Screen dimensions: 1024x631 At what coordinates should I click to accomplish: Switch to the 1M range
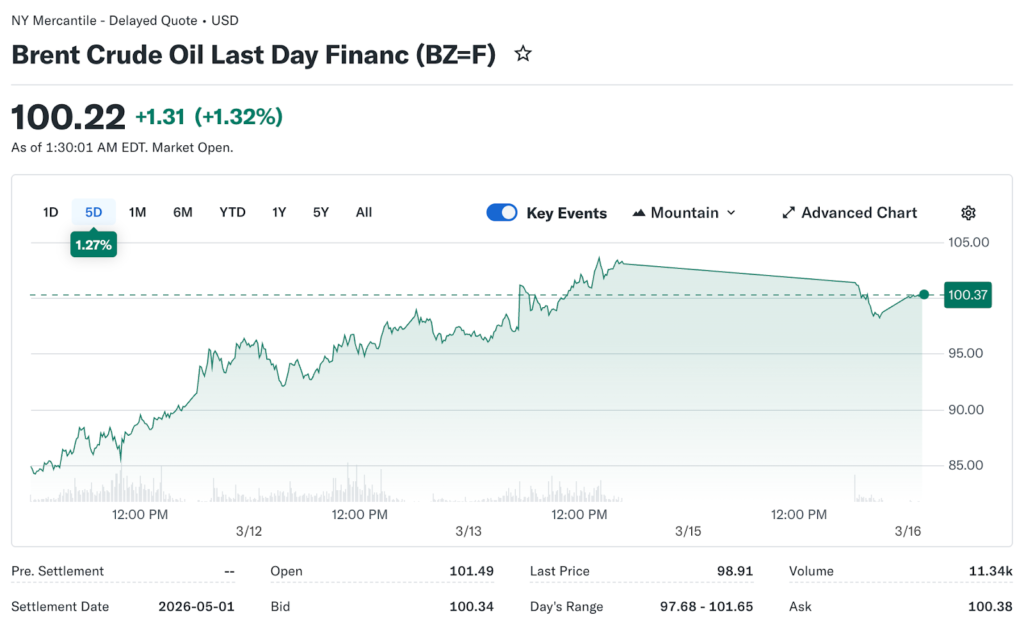point(138,212)
